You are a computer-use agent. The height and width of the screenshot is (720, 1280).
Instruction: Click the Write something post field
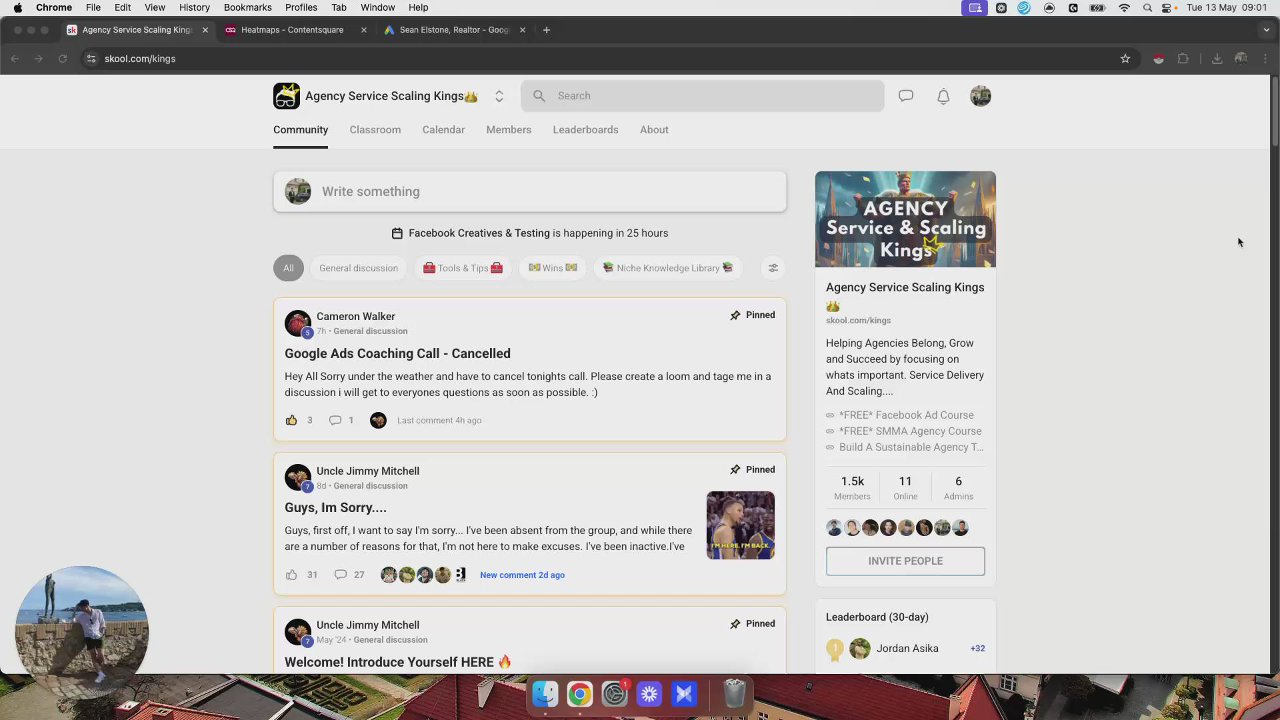[x=530, y=192]
